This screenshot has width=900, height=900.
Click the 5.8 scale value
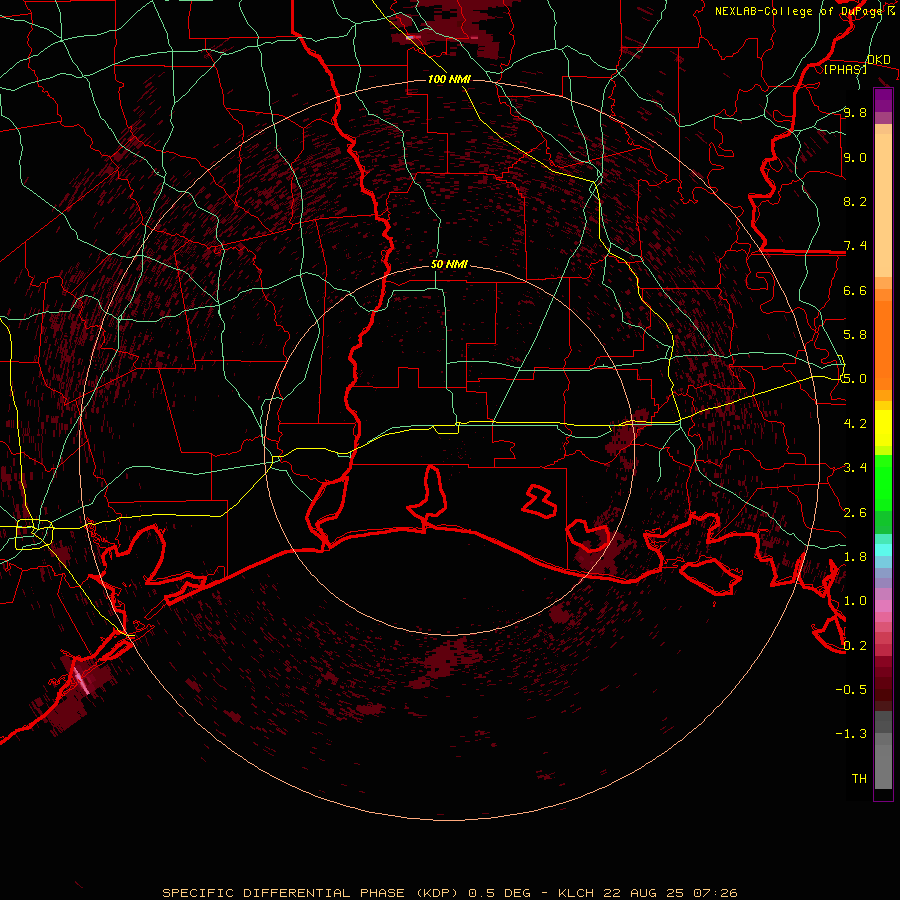click(x=855, y=335)
